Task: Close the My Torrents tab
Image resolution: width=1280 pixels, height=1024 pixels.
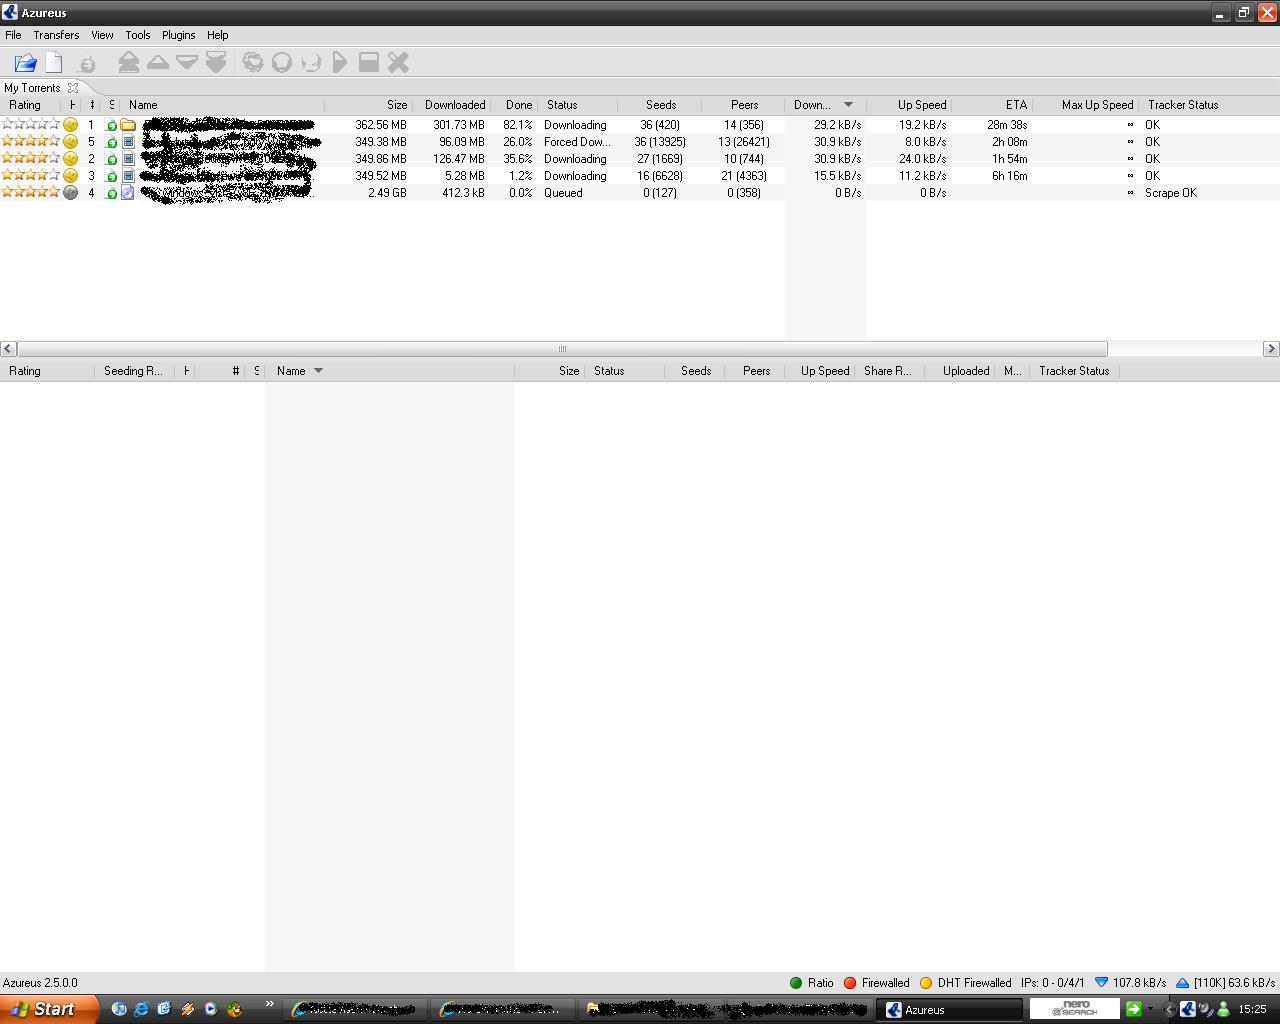Action: pos(73,88)
